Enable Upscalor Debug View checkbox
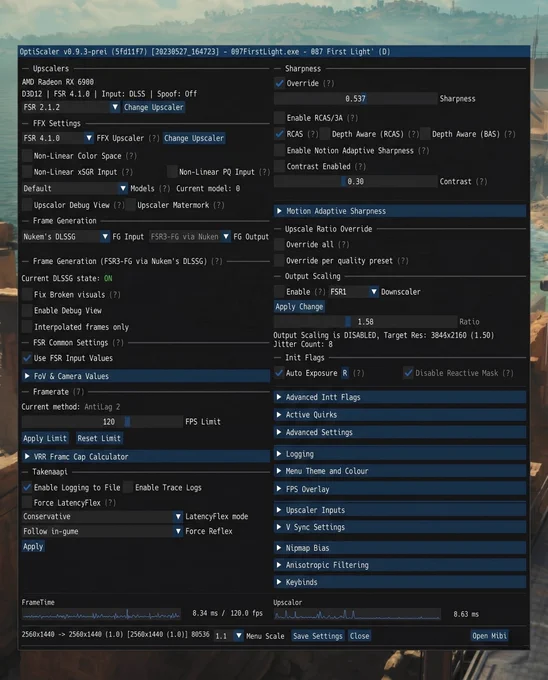The width and height of the screenshot is (548, 680). pyautogui.click(x=27, y=205)
